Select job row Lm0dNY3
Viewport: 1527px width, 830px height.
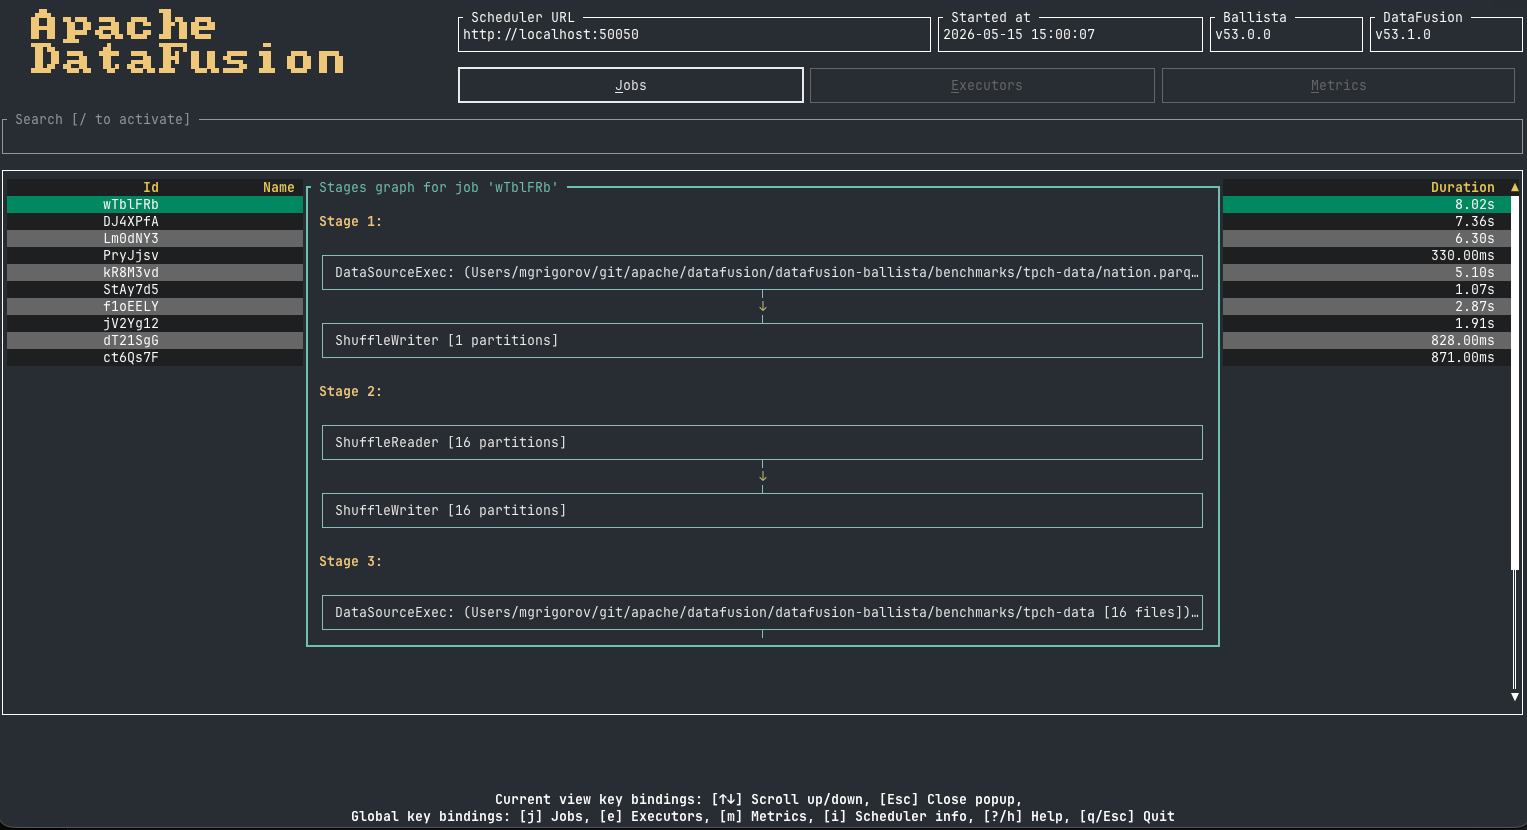pyautogui.click(x=155, y=238)
